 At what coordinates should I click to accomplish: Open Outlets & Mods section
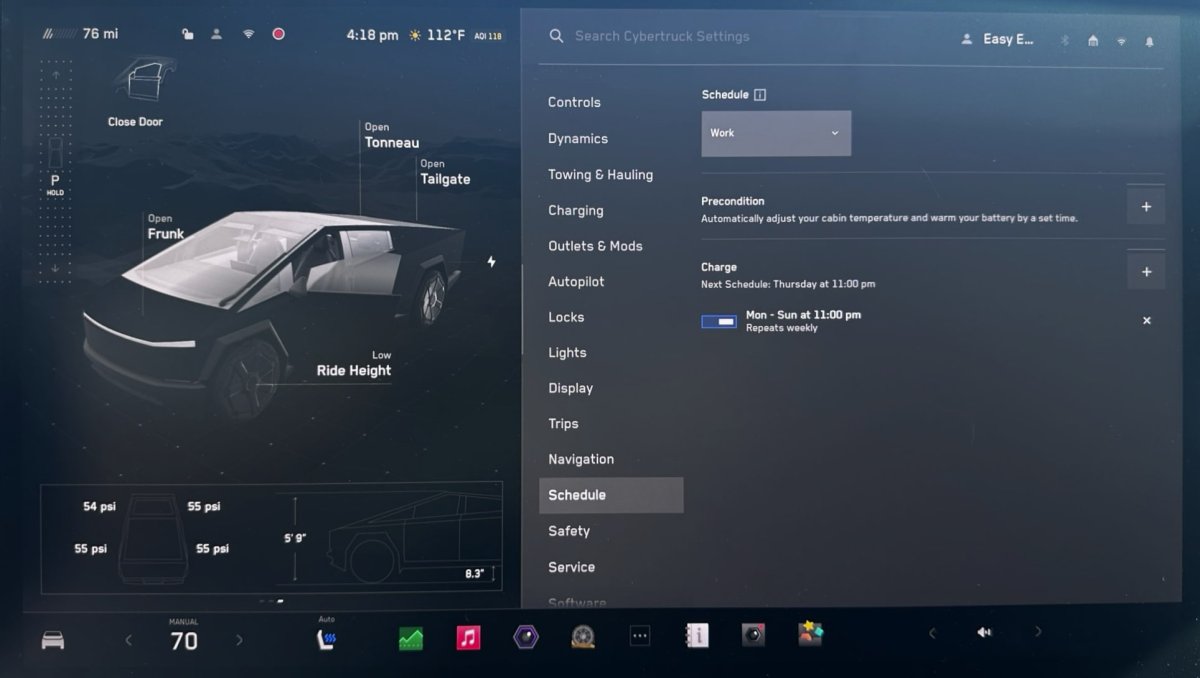pos(595,246)
